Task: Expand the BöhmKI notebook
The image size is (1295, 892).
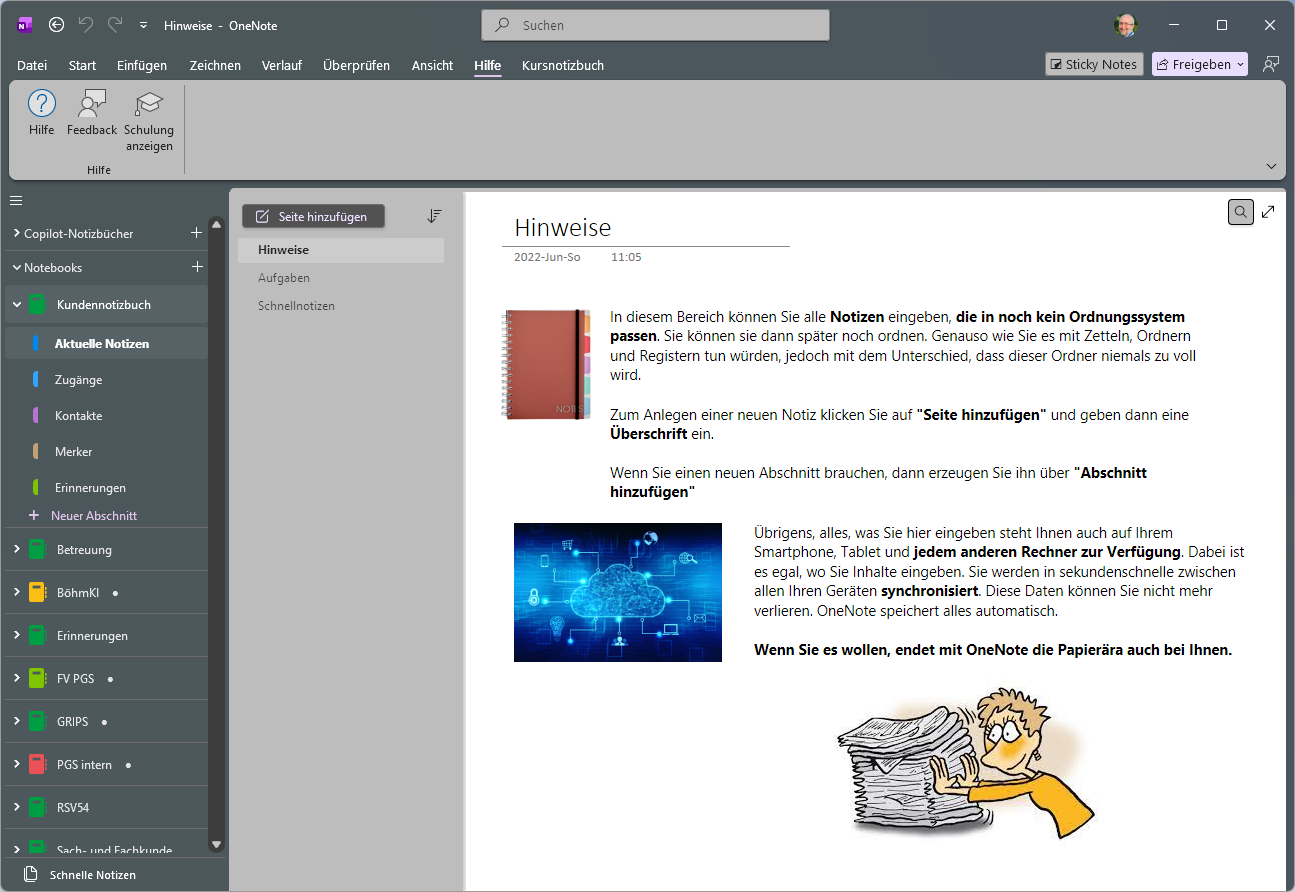Action: (16, 592)
